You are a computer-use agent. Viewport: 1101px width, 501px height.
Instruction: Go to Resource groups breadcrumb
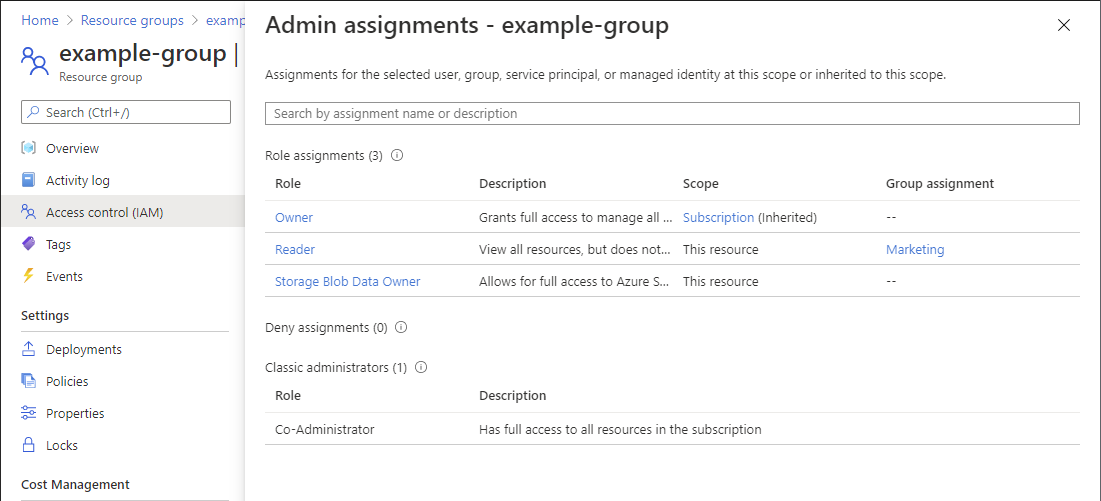(x=132, y=20)
